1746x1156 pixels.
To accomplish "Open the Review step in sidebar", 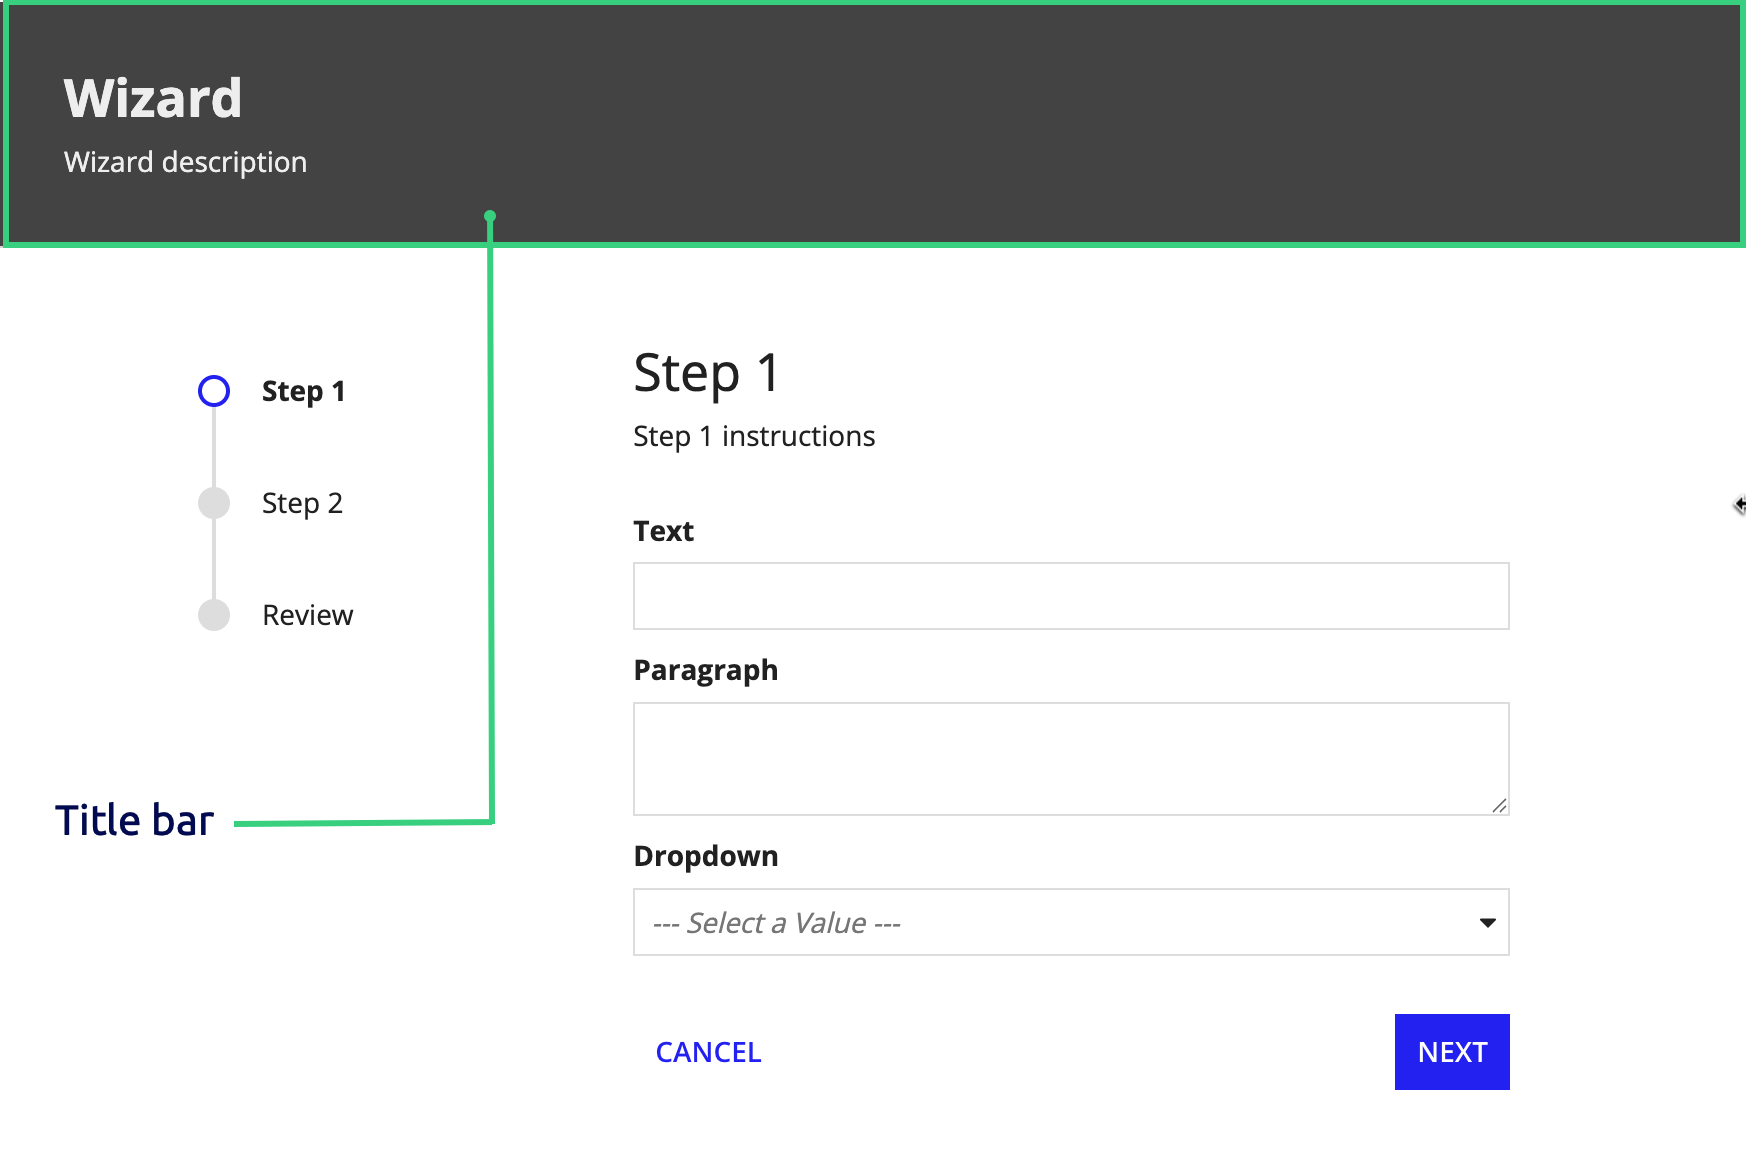I will pyautogui.click(x=308, y=615).
